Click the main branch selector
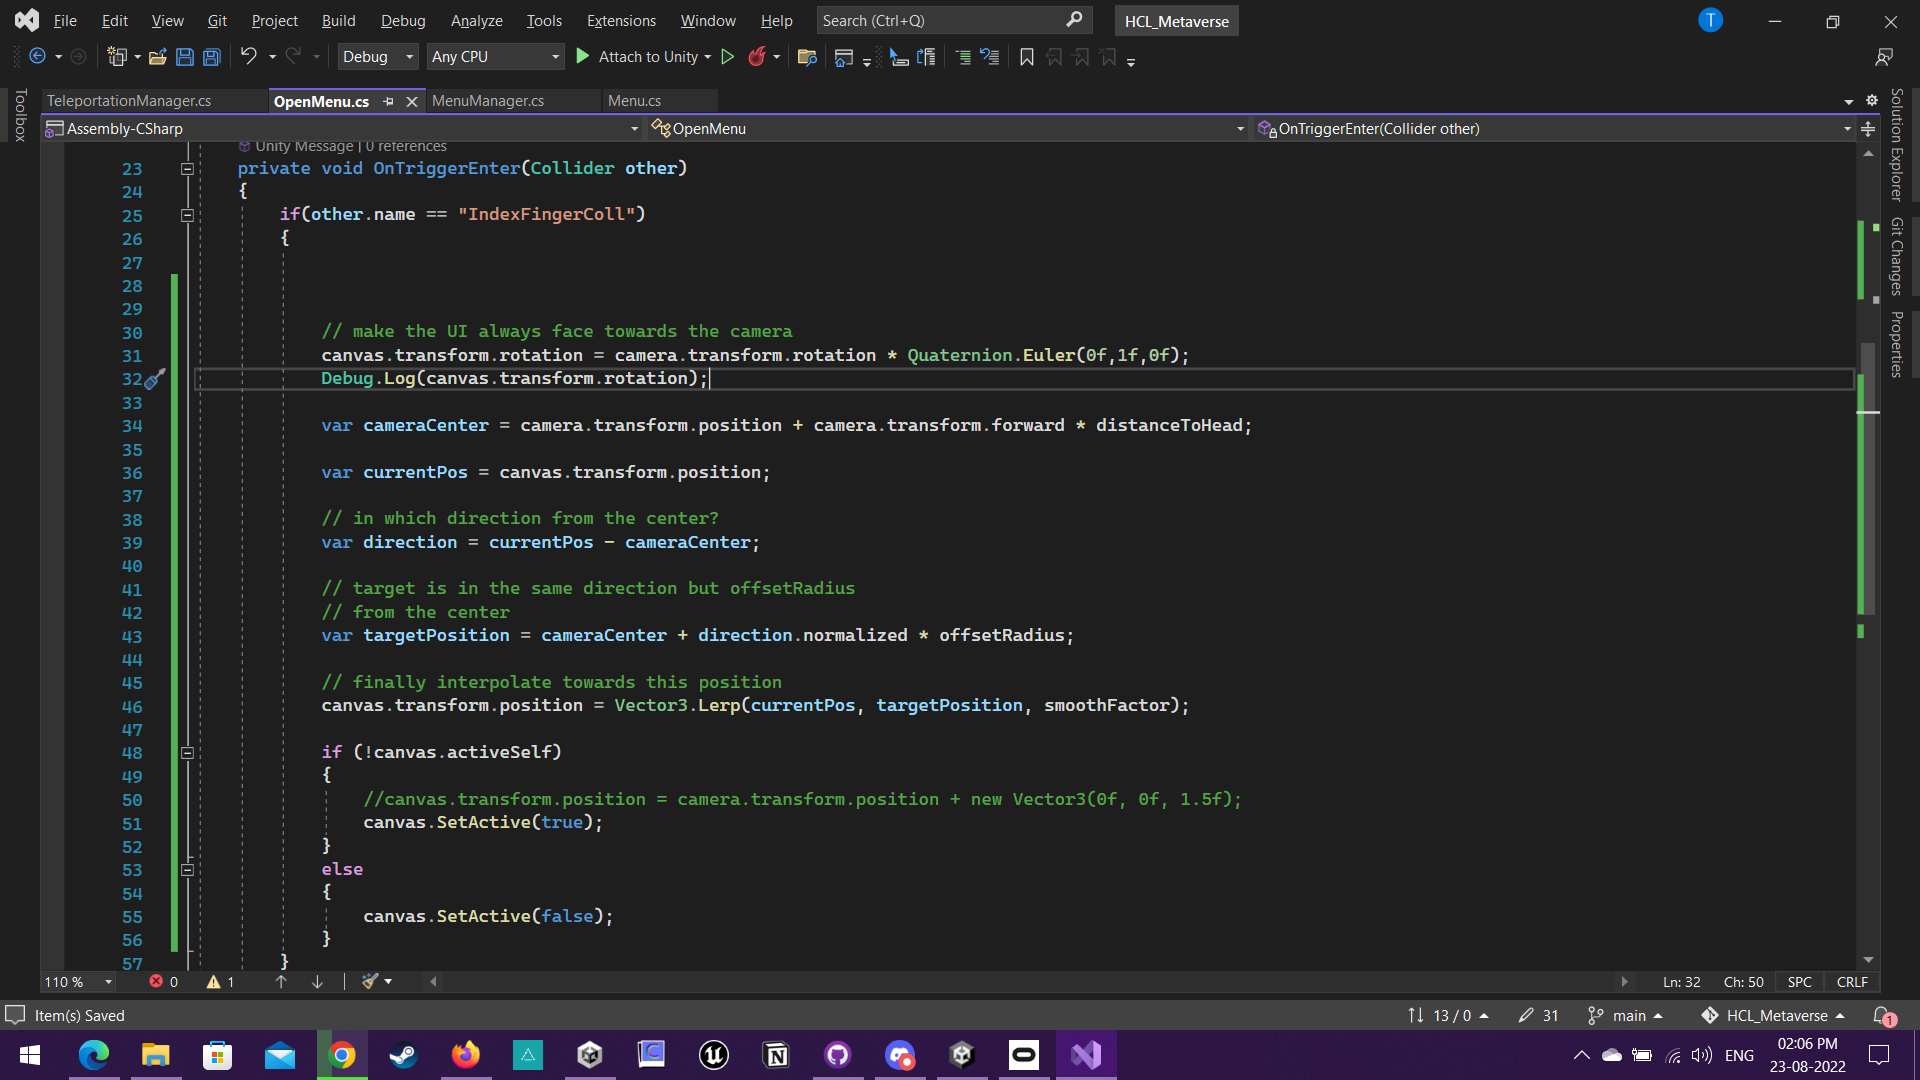The height and width of the screenshot is (1080, 1920). coord(1625,1015)
